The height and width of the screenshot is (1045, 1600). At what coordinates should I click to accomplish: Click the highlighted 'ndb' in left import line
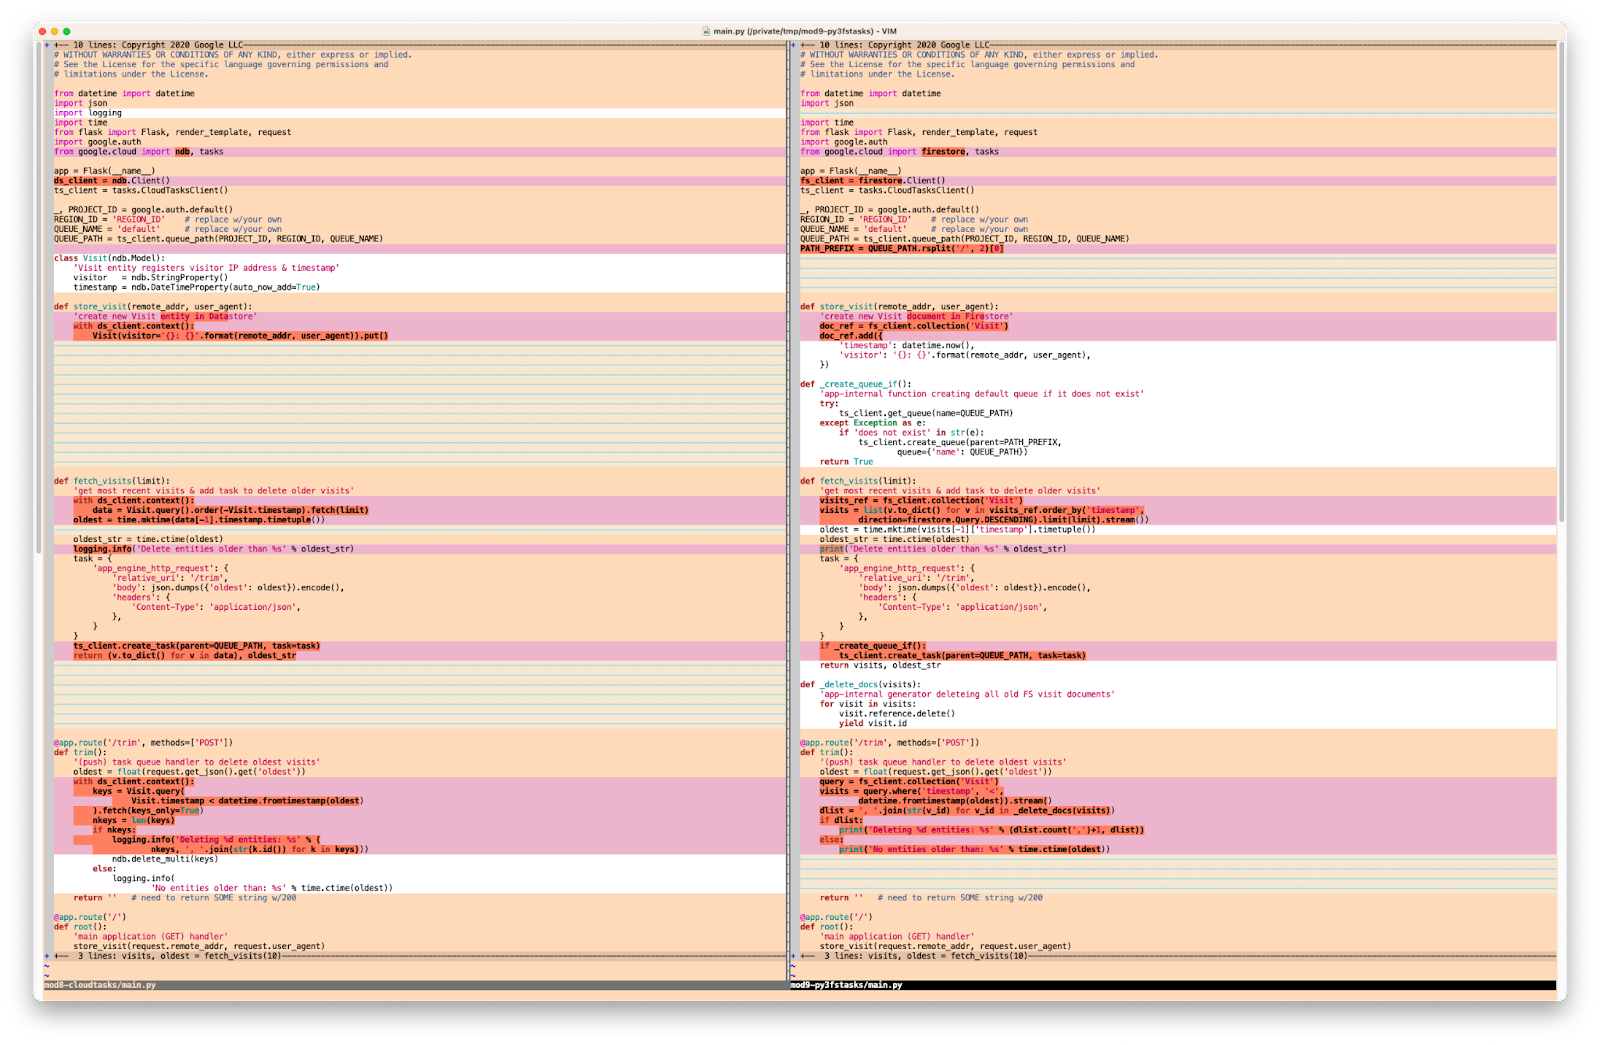182,152
